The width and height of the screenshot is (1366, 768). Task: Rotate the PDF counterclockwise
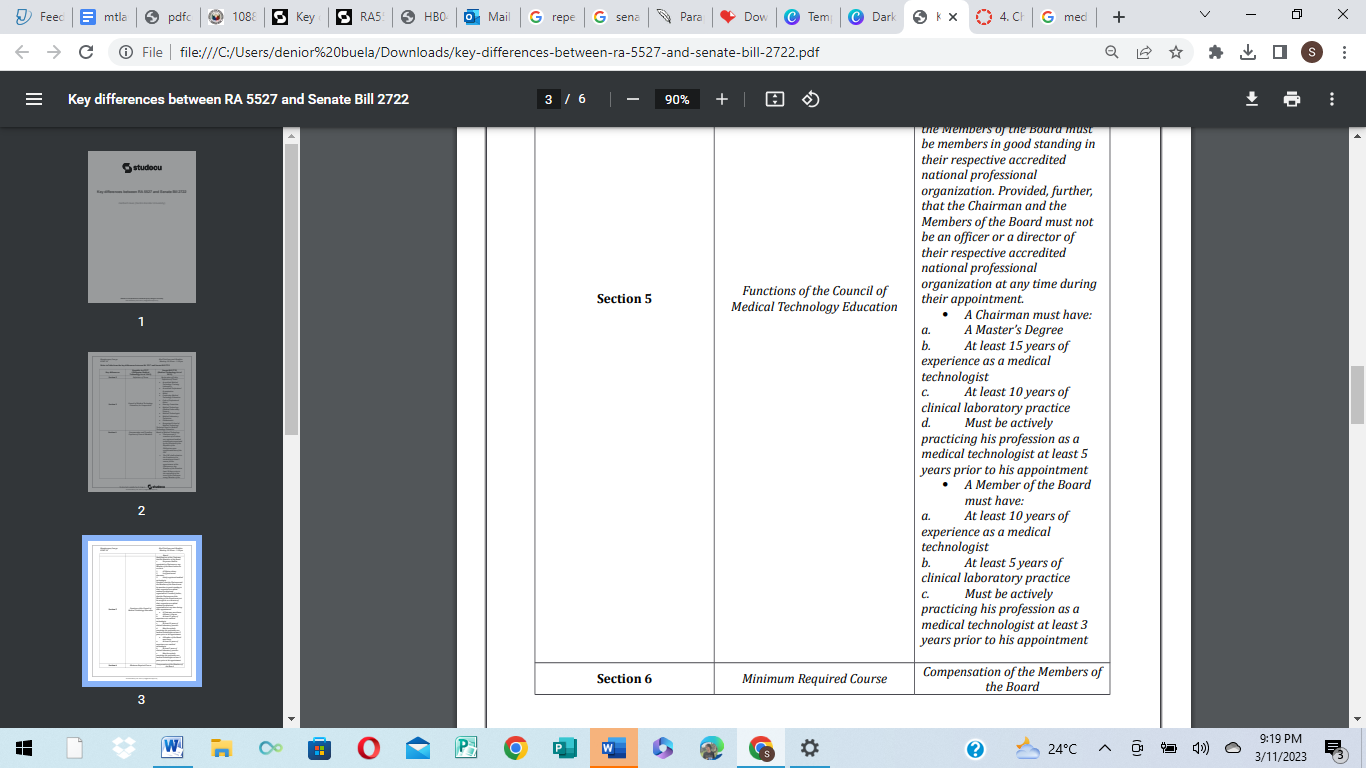(811, 99)
